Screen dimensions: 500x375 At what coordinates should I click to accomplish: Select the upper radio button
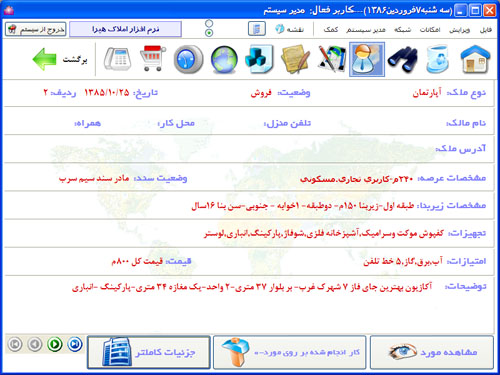pos(209,23)
